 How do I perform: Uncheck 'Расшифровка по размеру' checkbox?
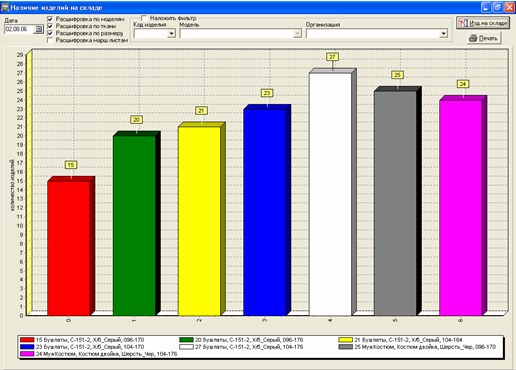tap(50, 33)
